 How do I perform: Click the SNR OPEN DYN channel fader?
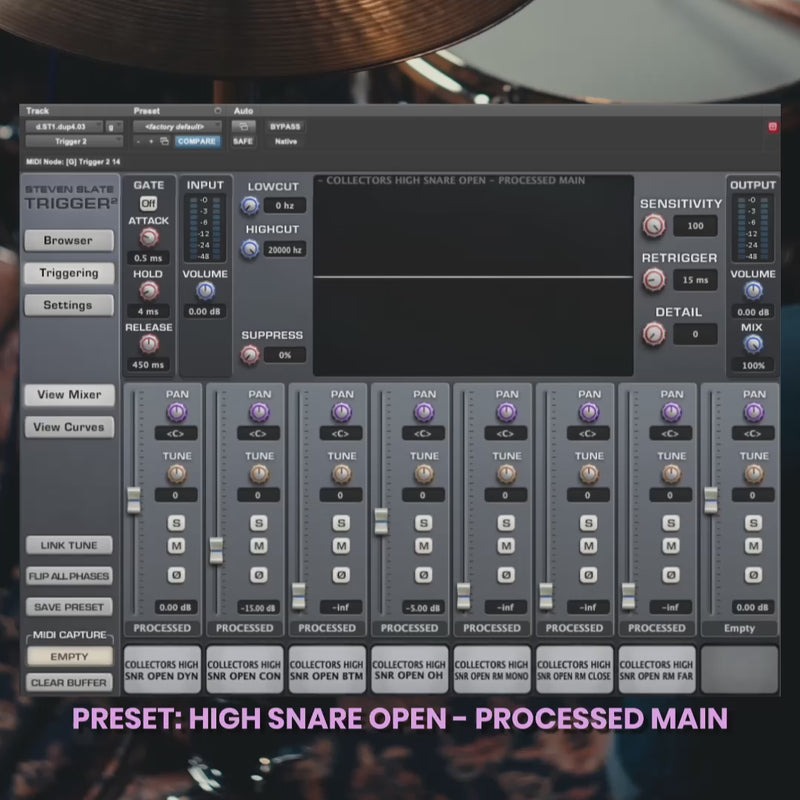tap(134, 499)
